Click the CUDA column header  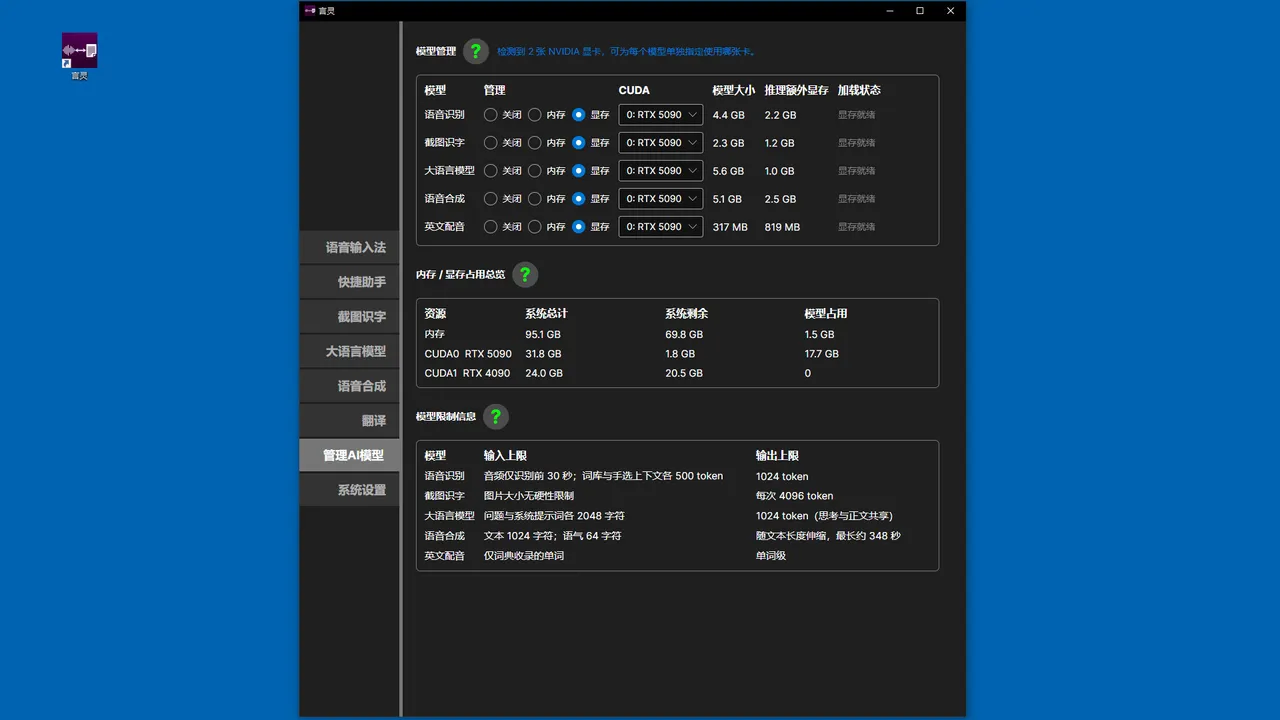click(634, 90)
